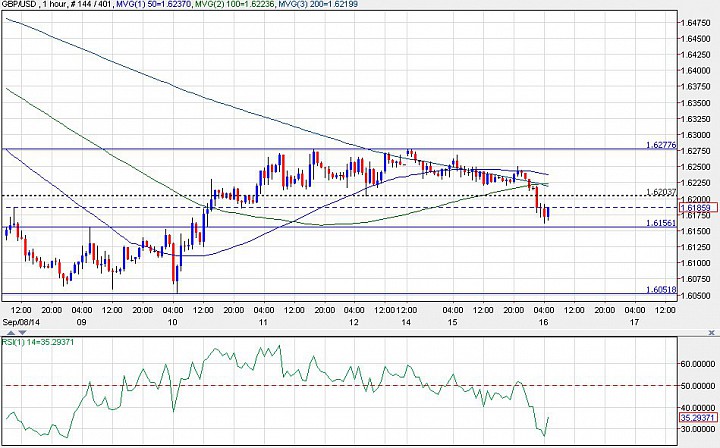Image resolution: width=720 pixels, height=448 pixels.
Task: Click the 1.64750 price axis label
Action: pyautogui.click(x=696, y=22)
